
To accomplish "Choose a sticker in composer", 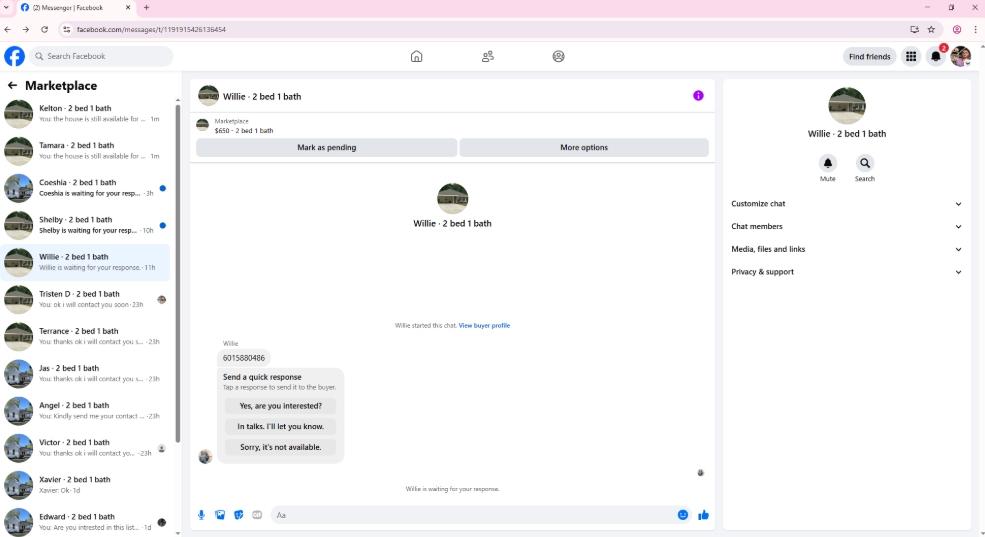I will pyautogui.click(x=239, y=515).
